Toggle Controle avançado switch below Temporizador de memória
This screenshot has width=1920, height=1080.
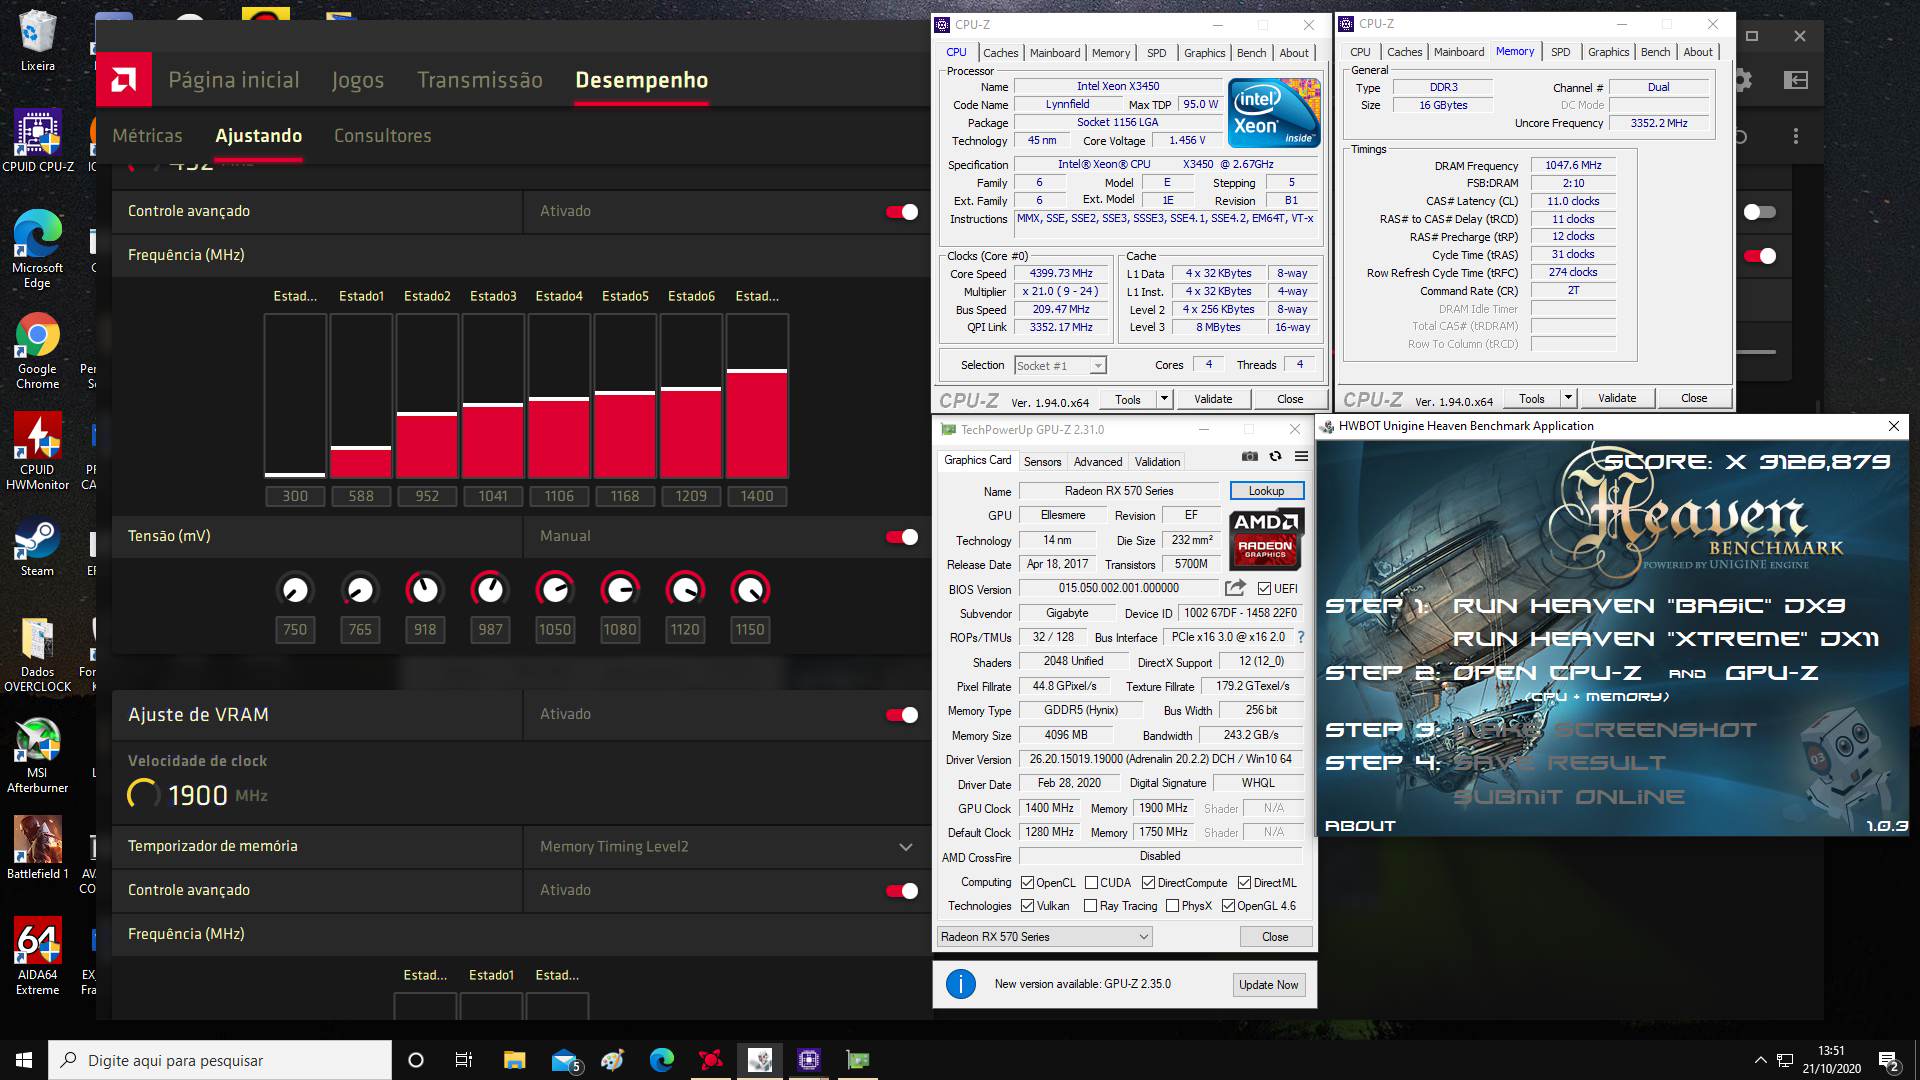tap(902, 891)
